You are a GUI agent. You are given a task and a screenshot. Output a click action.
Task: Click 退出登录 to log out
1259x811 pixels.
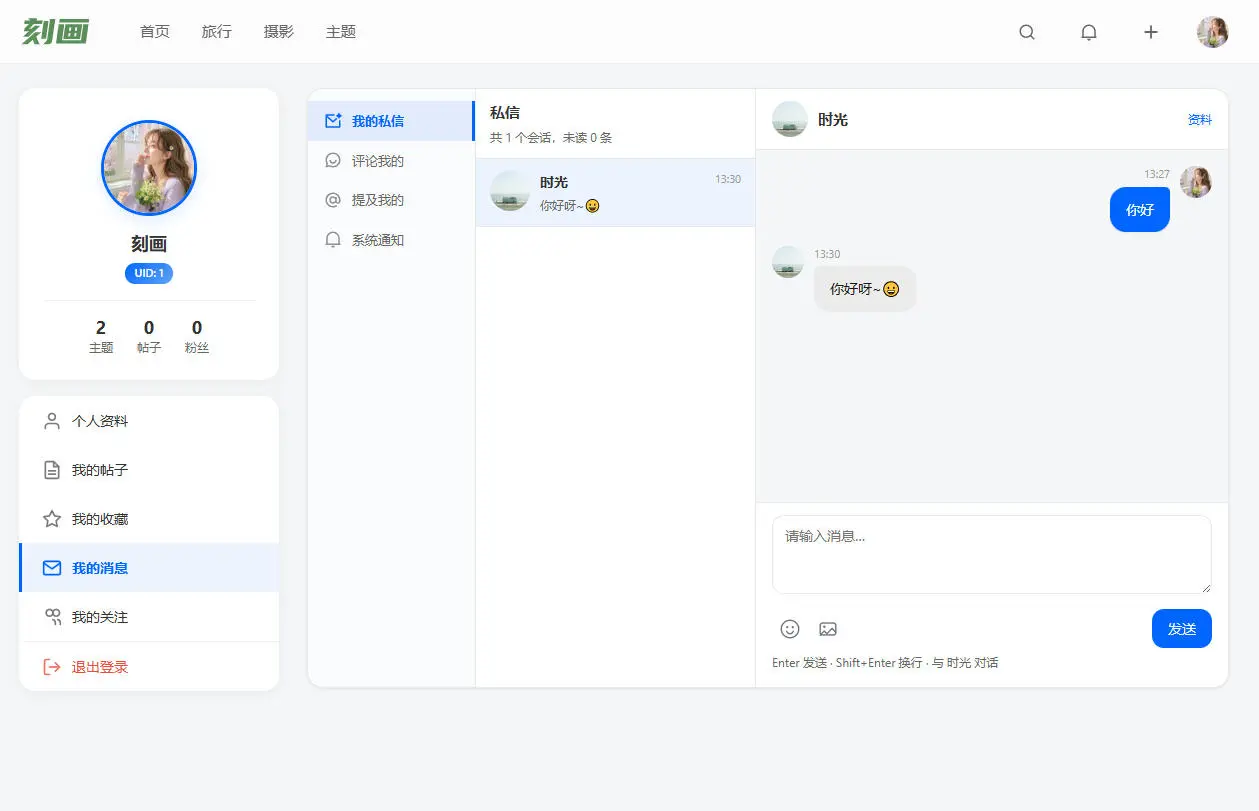click(149, 667)
